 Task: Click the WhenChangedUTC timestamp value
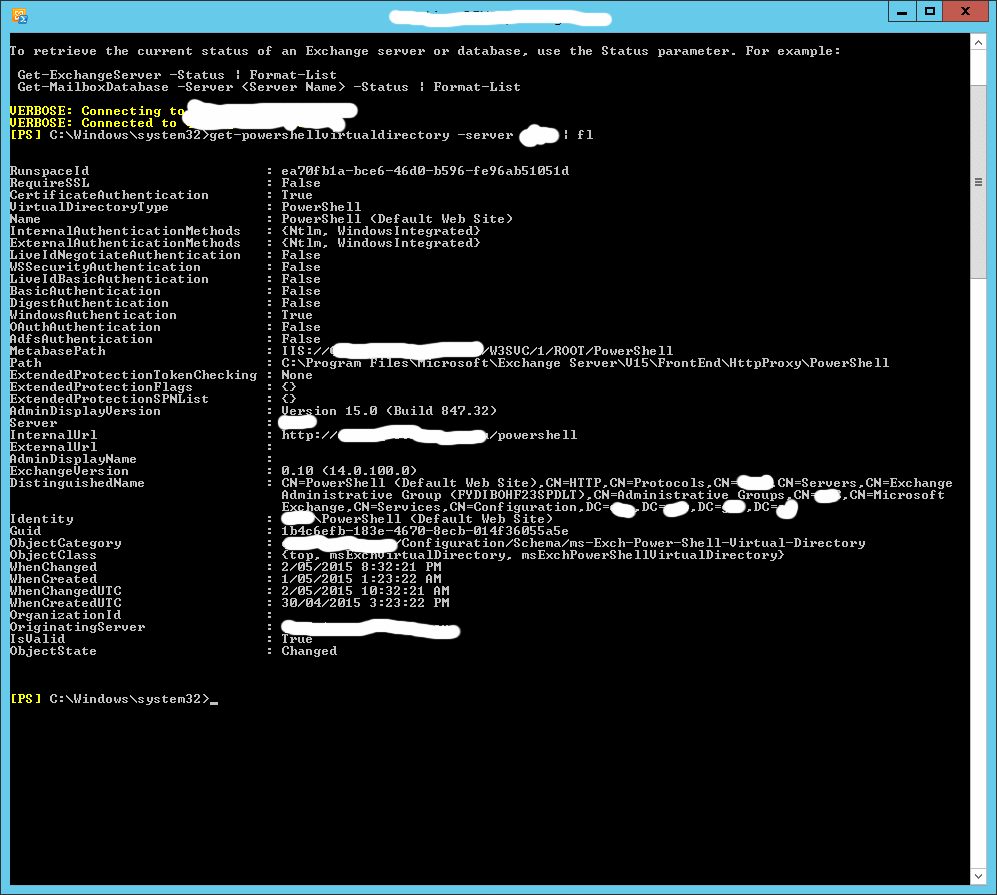tap(365, 591)
